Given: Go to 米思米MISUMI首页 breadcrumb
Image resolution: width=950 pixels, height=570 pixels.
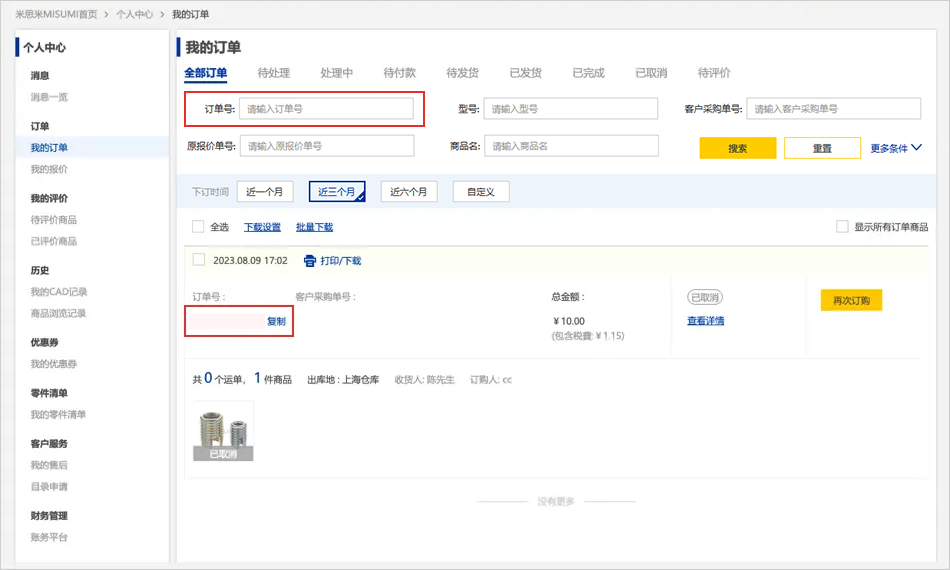Looking at the screenshot, I should pos(56,15).
